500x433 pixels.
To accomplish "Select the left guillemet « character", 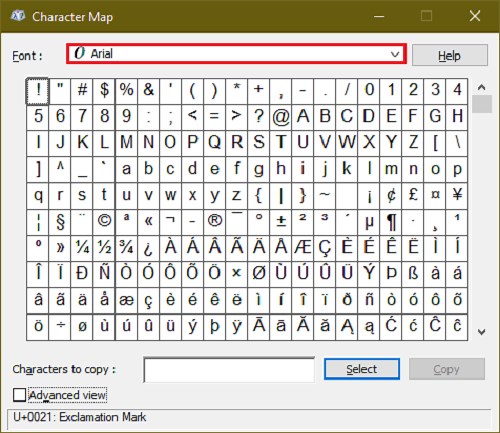I will [148, 222].
